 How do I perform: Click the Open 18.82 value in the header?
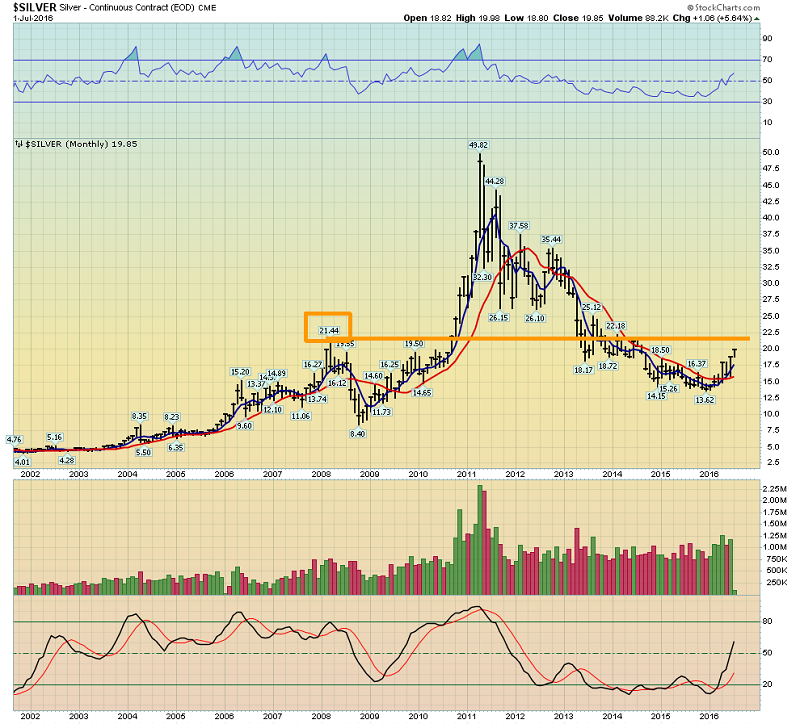coord(427,18)
